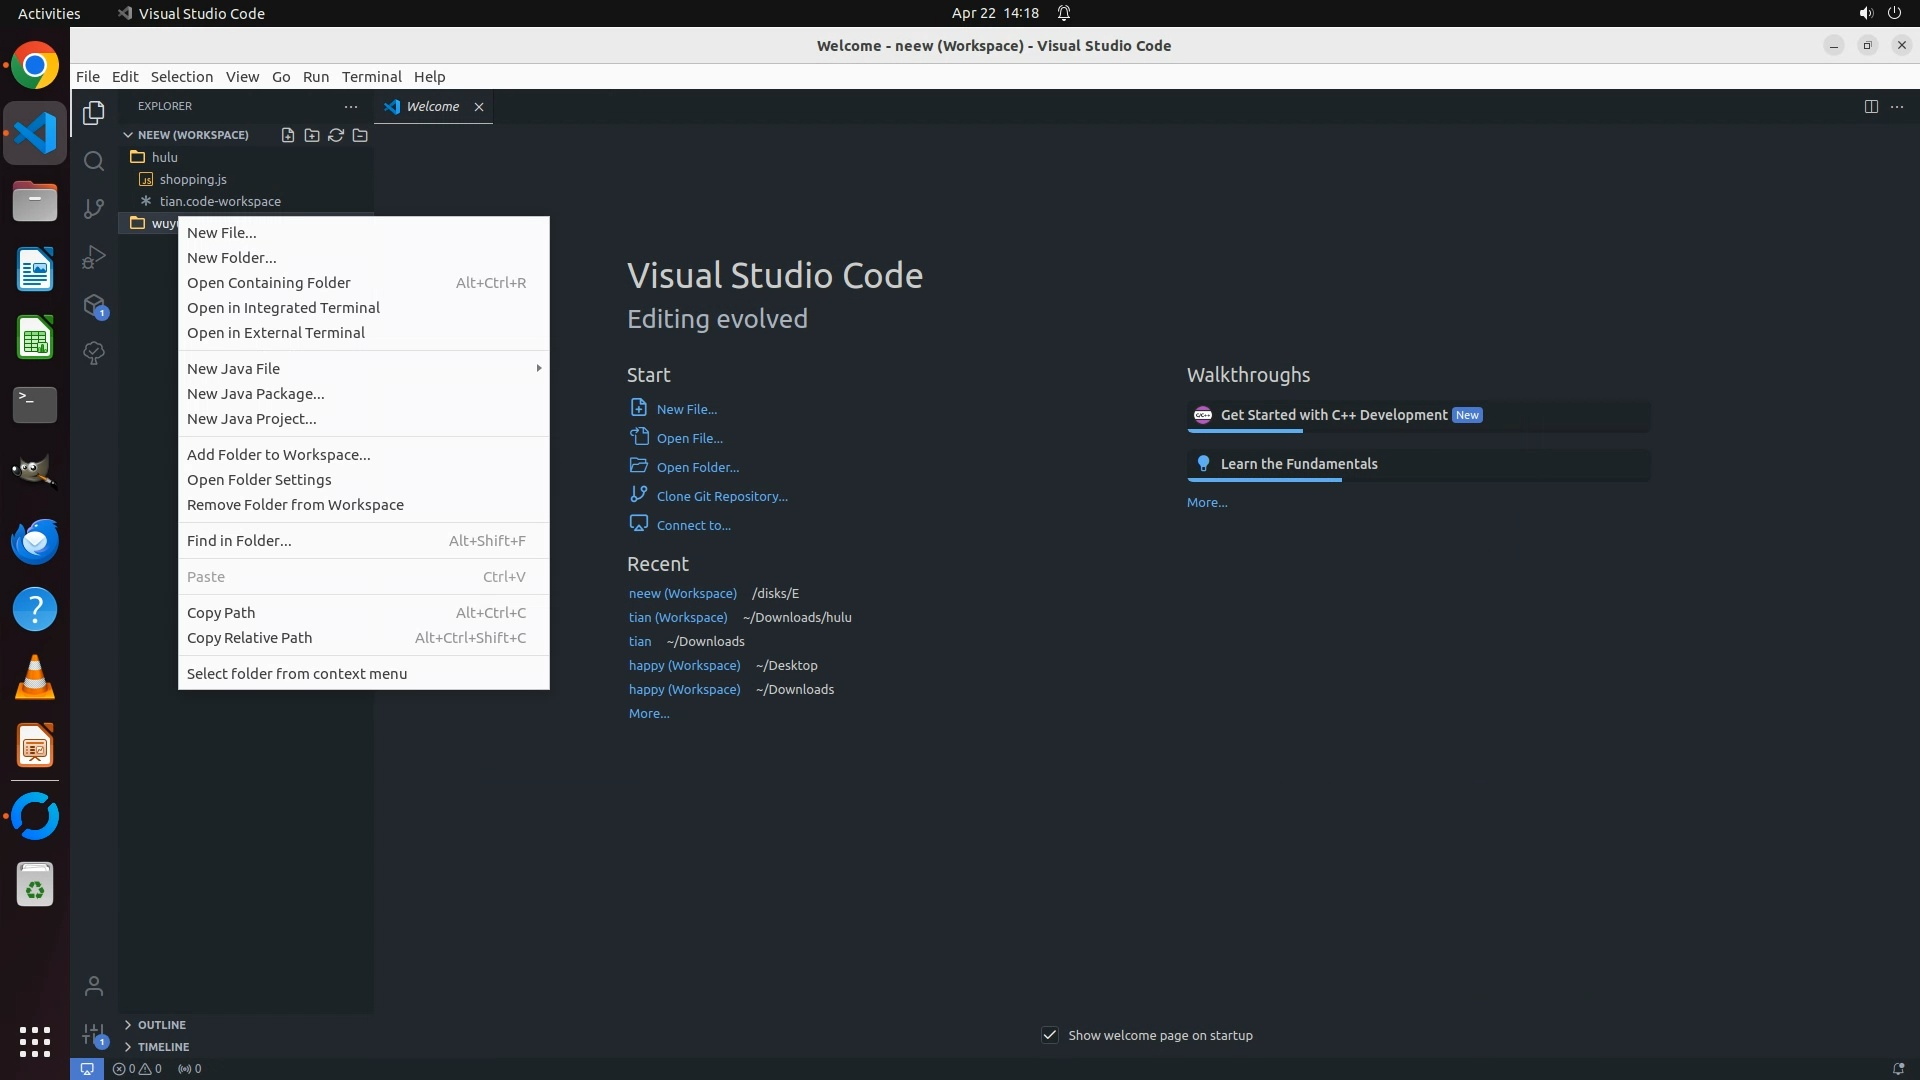1920x1080 pixels.
Task: Open the Extensions view icon
Action: [94, 306]
